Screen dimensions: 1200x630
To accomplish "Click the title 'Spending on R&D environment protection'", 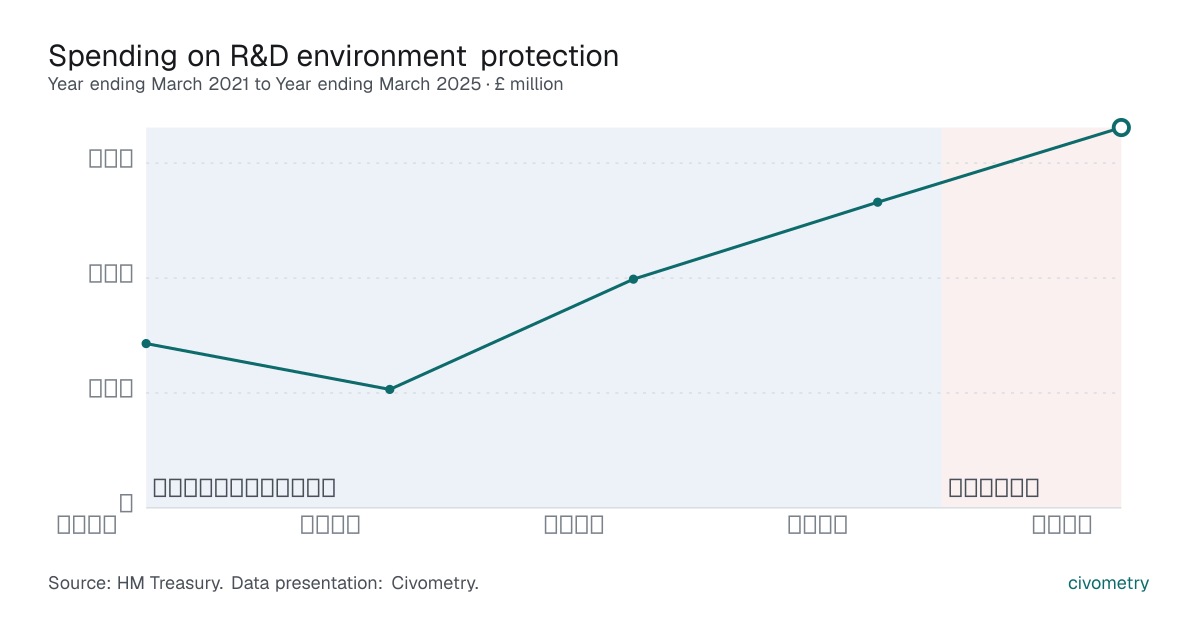I will coord(333,55).
